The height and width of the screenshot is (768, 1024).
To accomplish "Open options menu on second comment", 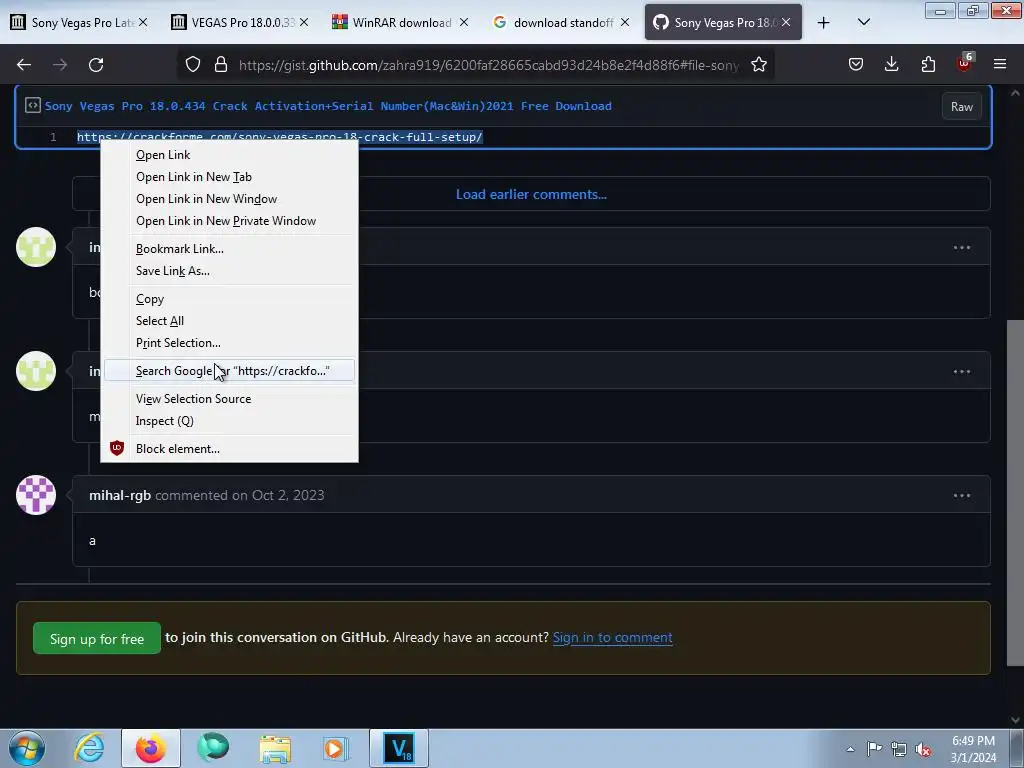I will [x=961, y=372].
